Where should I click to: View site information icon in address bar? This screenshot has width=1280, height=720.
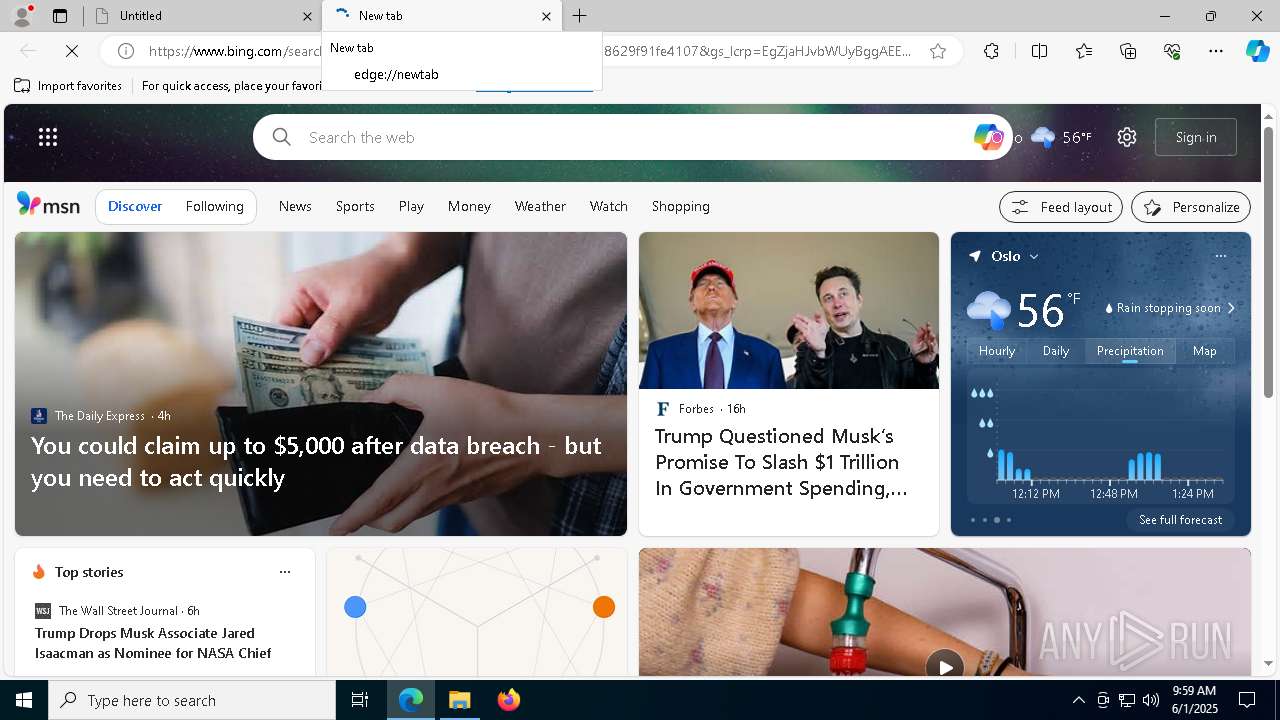[126, 51]
